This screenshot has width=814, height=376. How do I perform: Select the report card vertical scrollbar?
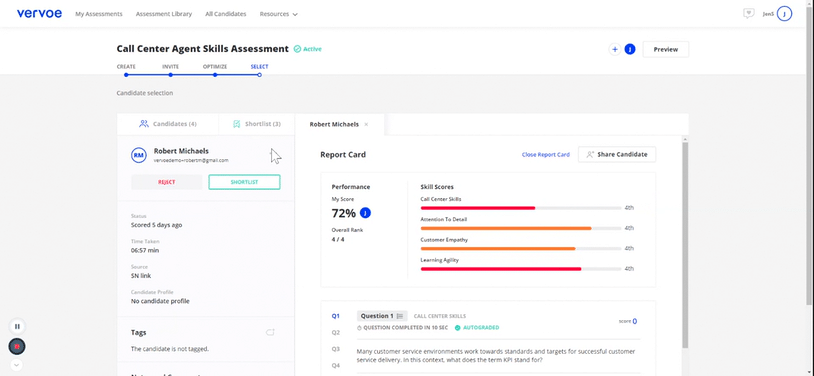click(x=685, y=244)
